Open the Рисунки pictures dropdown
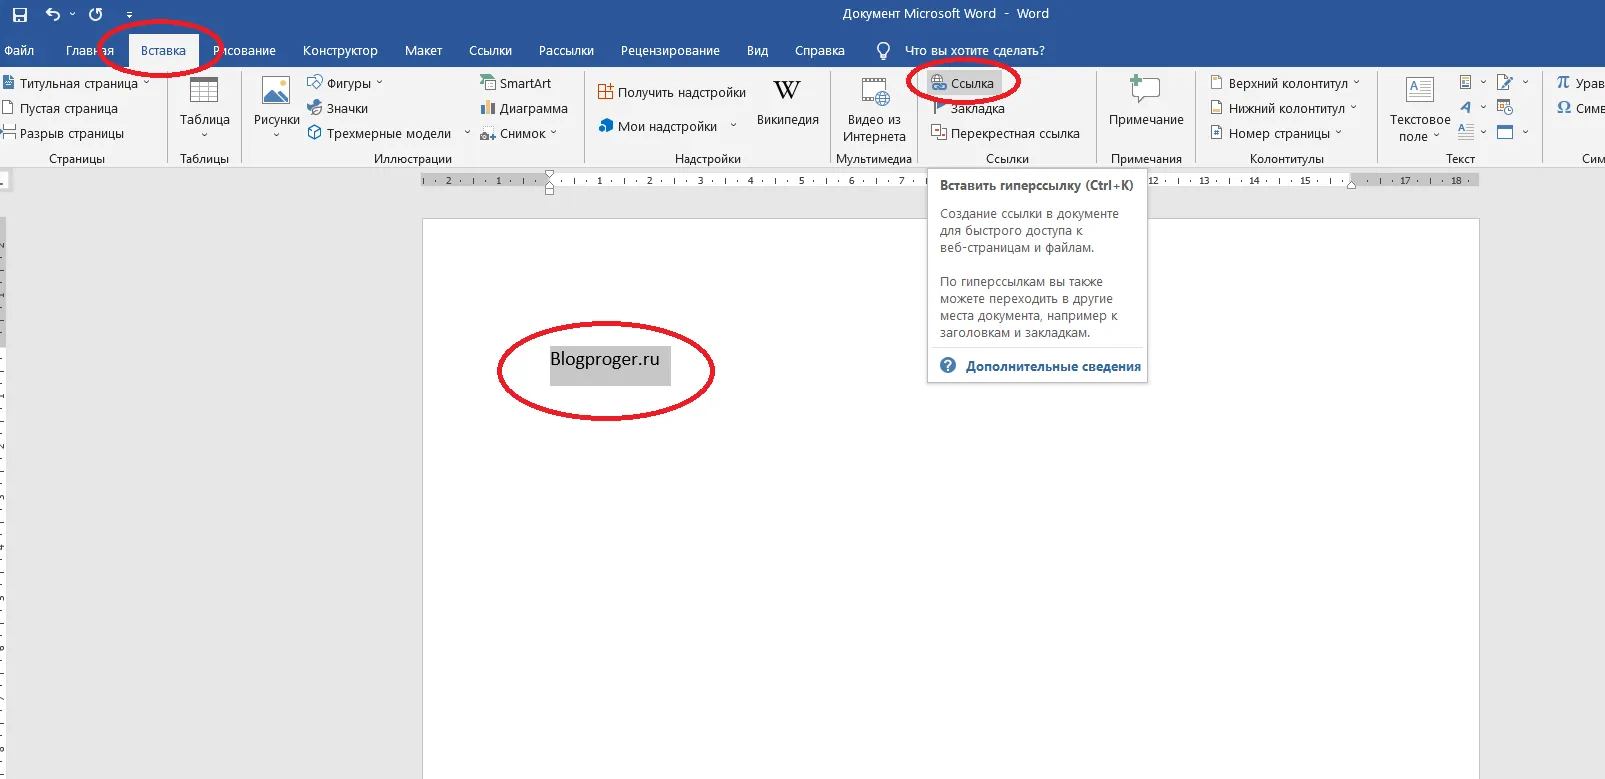The height and width of the screenshot is (779, 1605). pyautogui.click(x=276, y=135)
